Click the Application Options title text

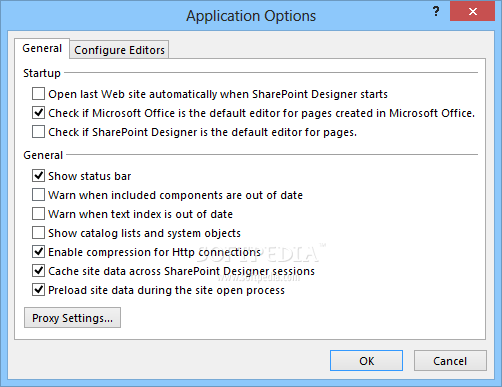(251, 16)
